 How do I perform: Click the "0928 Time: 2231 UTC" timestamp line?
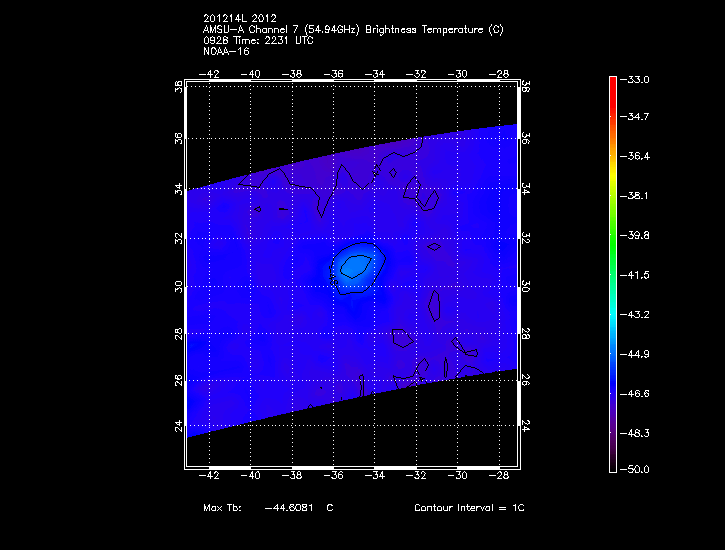click(x=260, y=40)
